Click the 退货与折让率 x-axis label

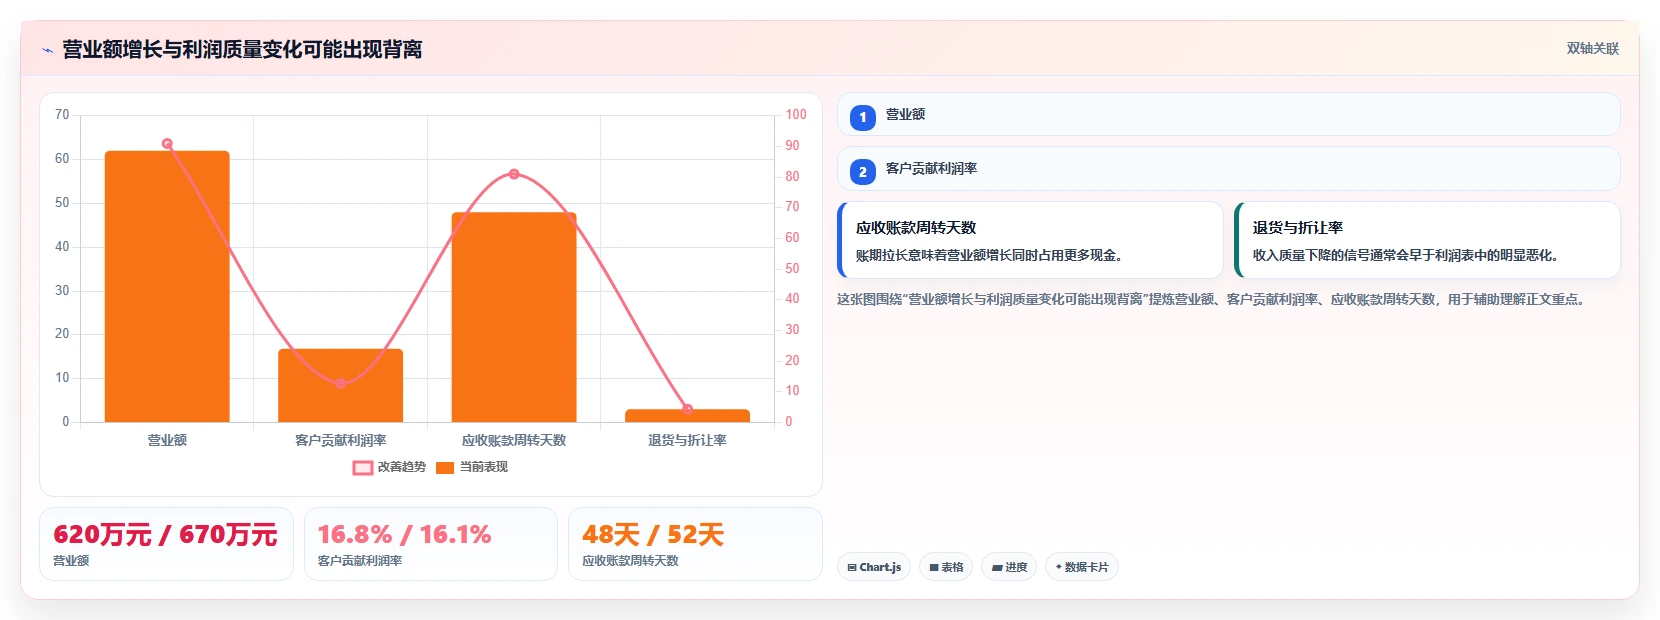[x=687, y=440]
